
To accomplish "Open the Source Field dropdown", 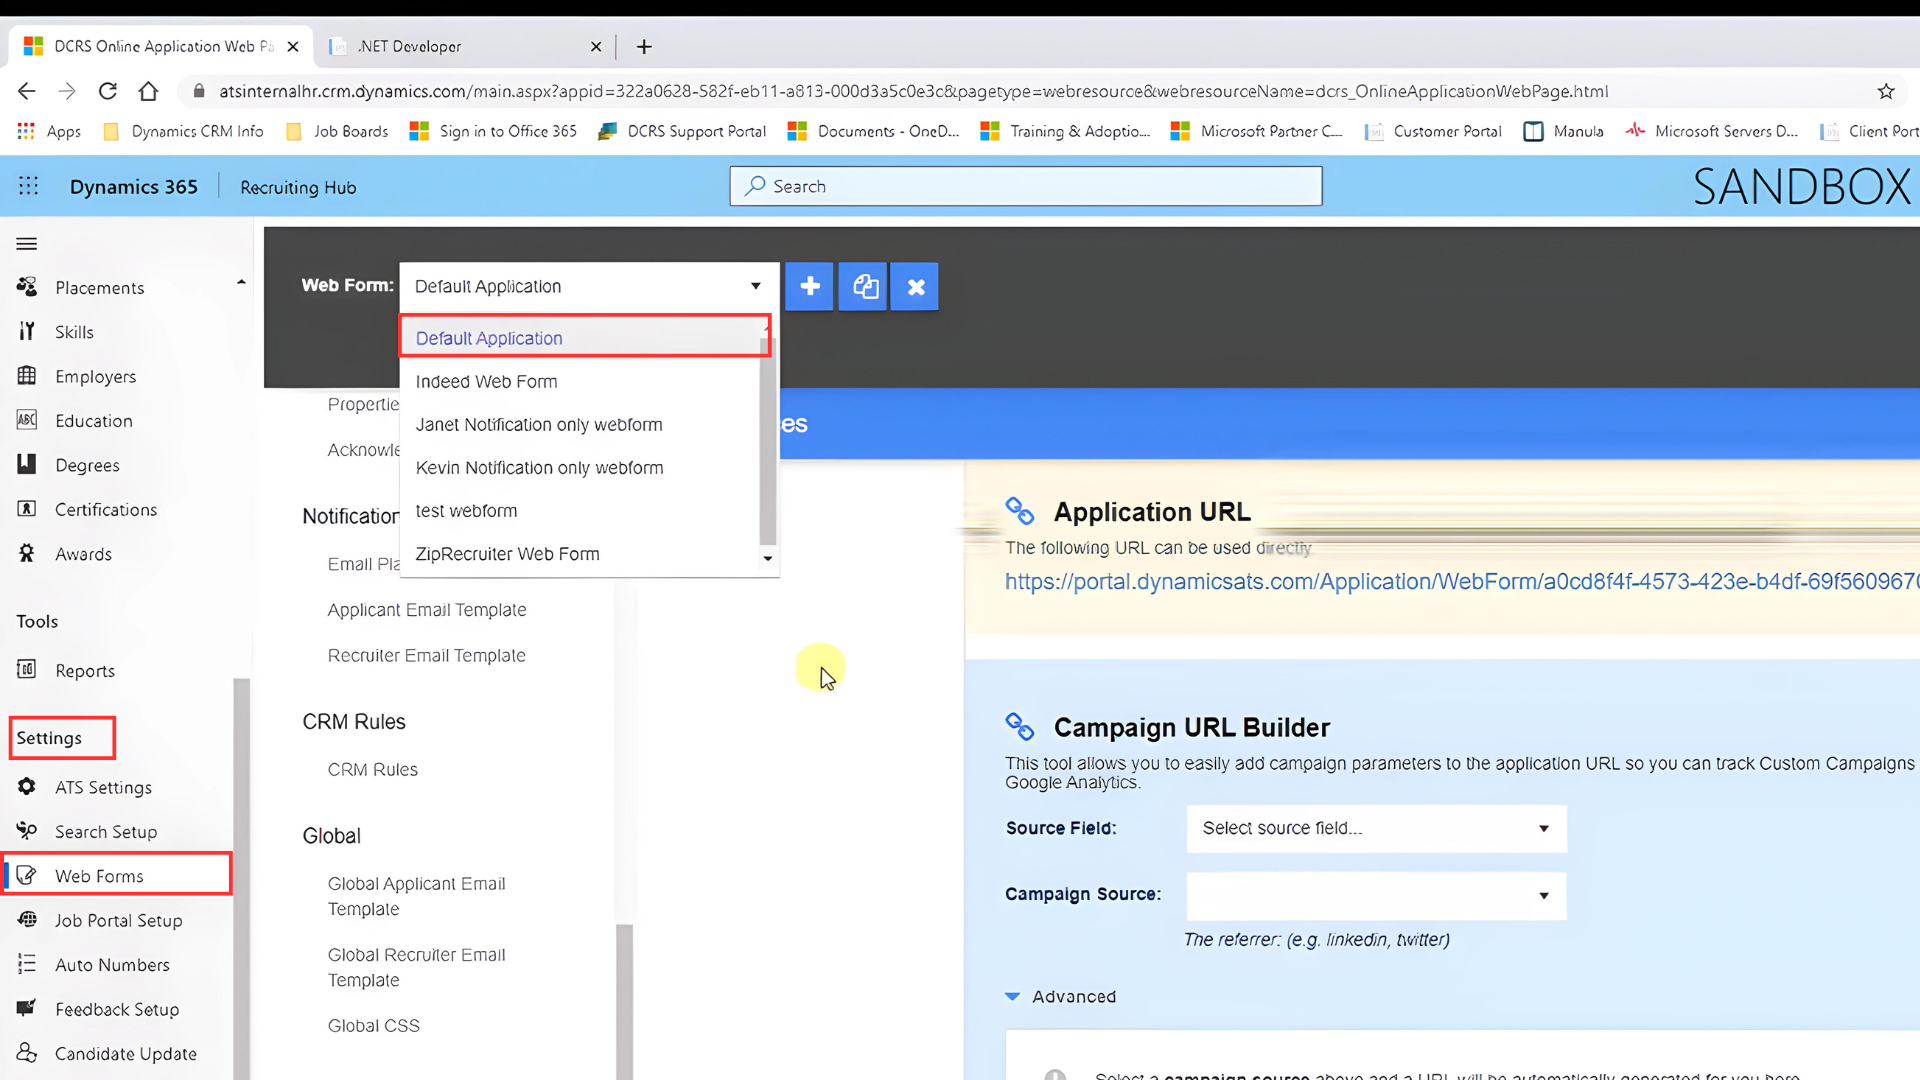I will pos(1376,829).
